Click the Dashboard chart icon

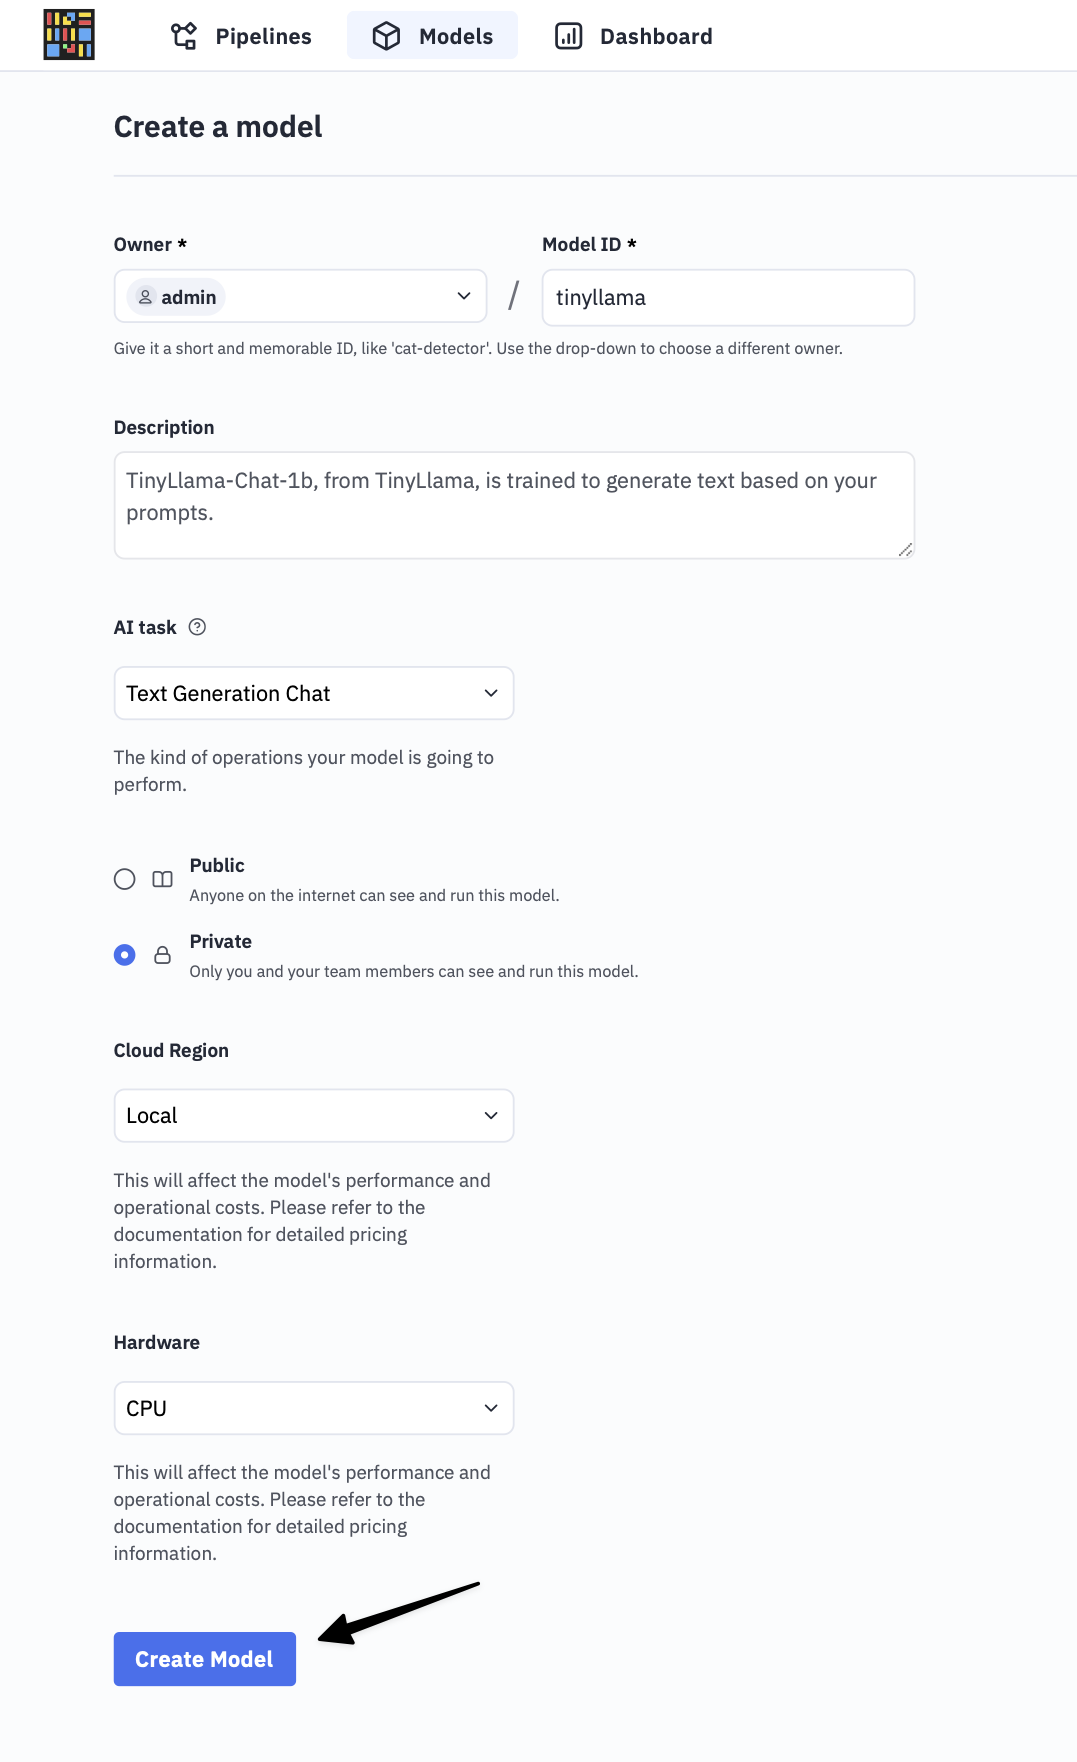[x=568, y=36]
